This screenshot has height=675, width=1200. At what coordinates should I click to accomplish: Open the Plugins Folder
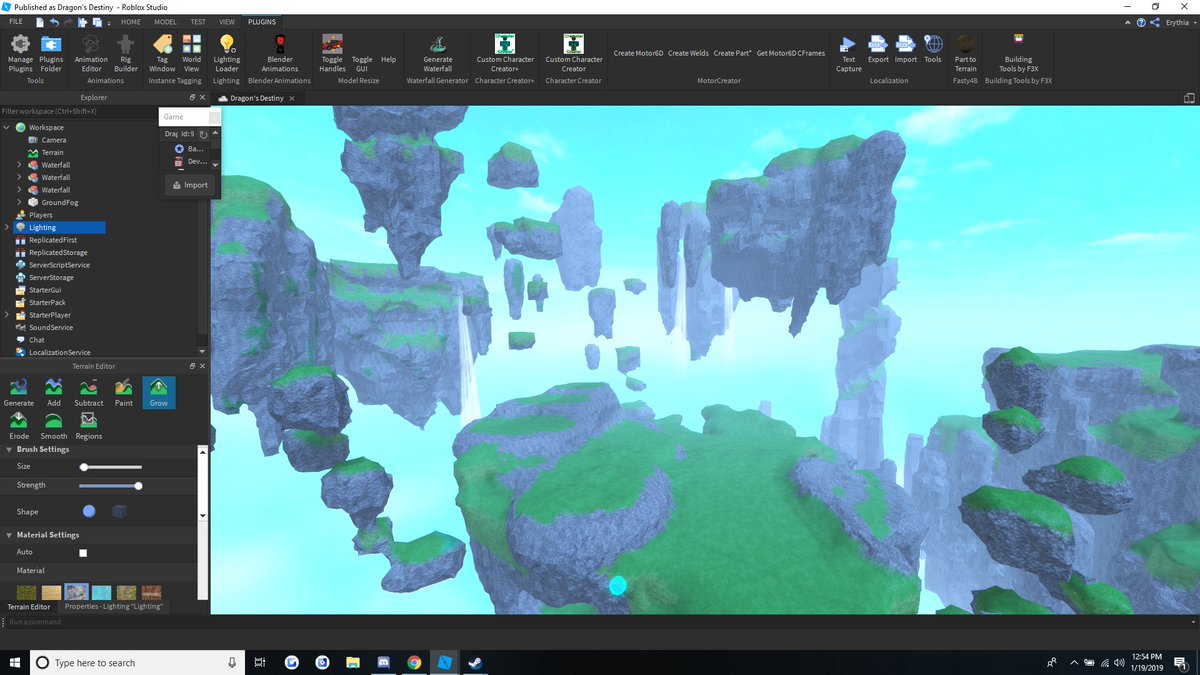51,53
